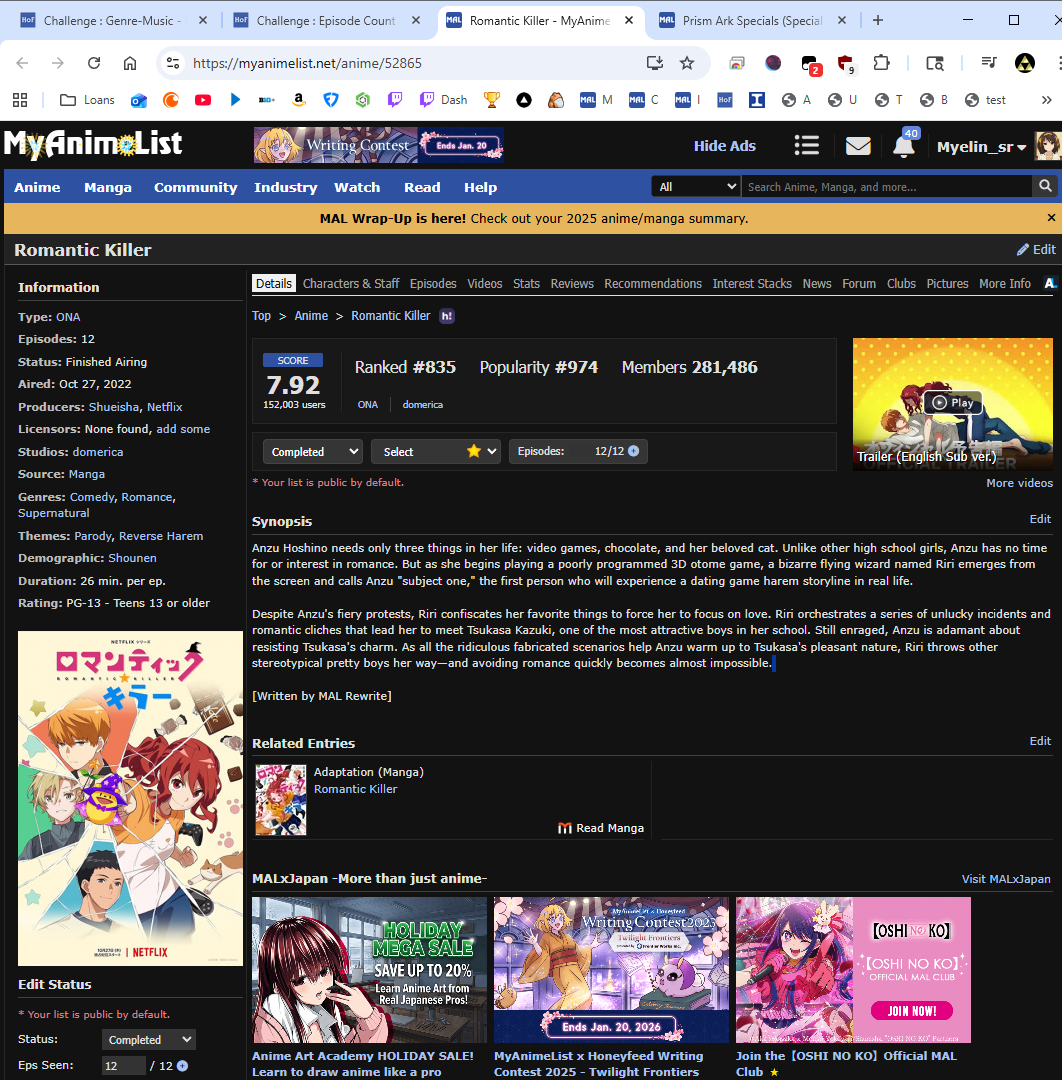Open the Manga navigation menu
Viewport: 1062px width, 1080px height.
tap(107, 187)
